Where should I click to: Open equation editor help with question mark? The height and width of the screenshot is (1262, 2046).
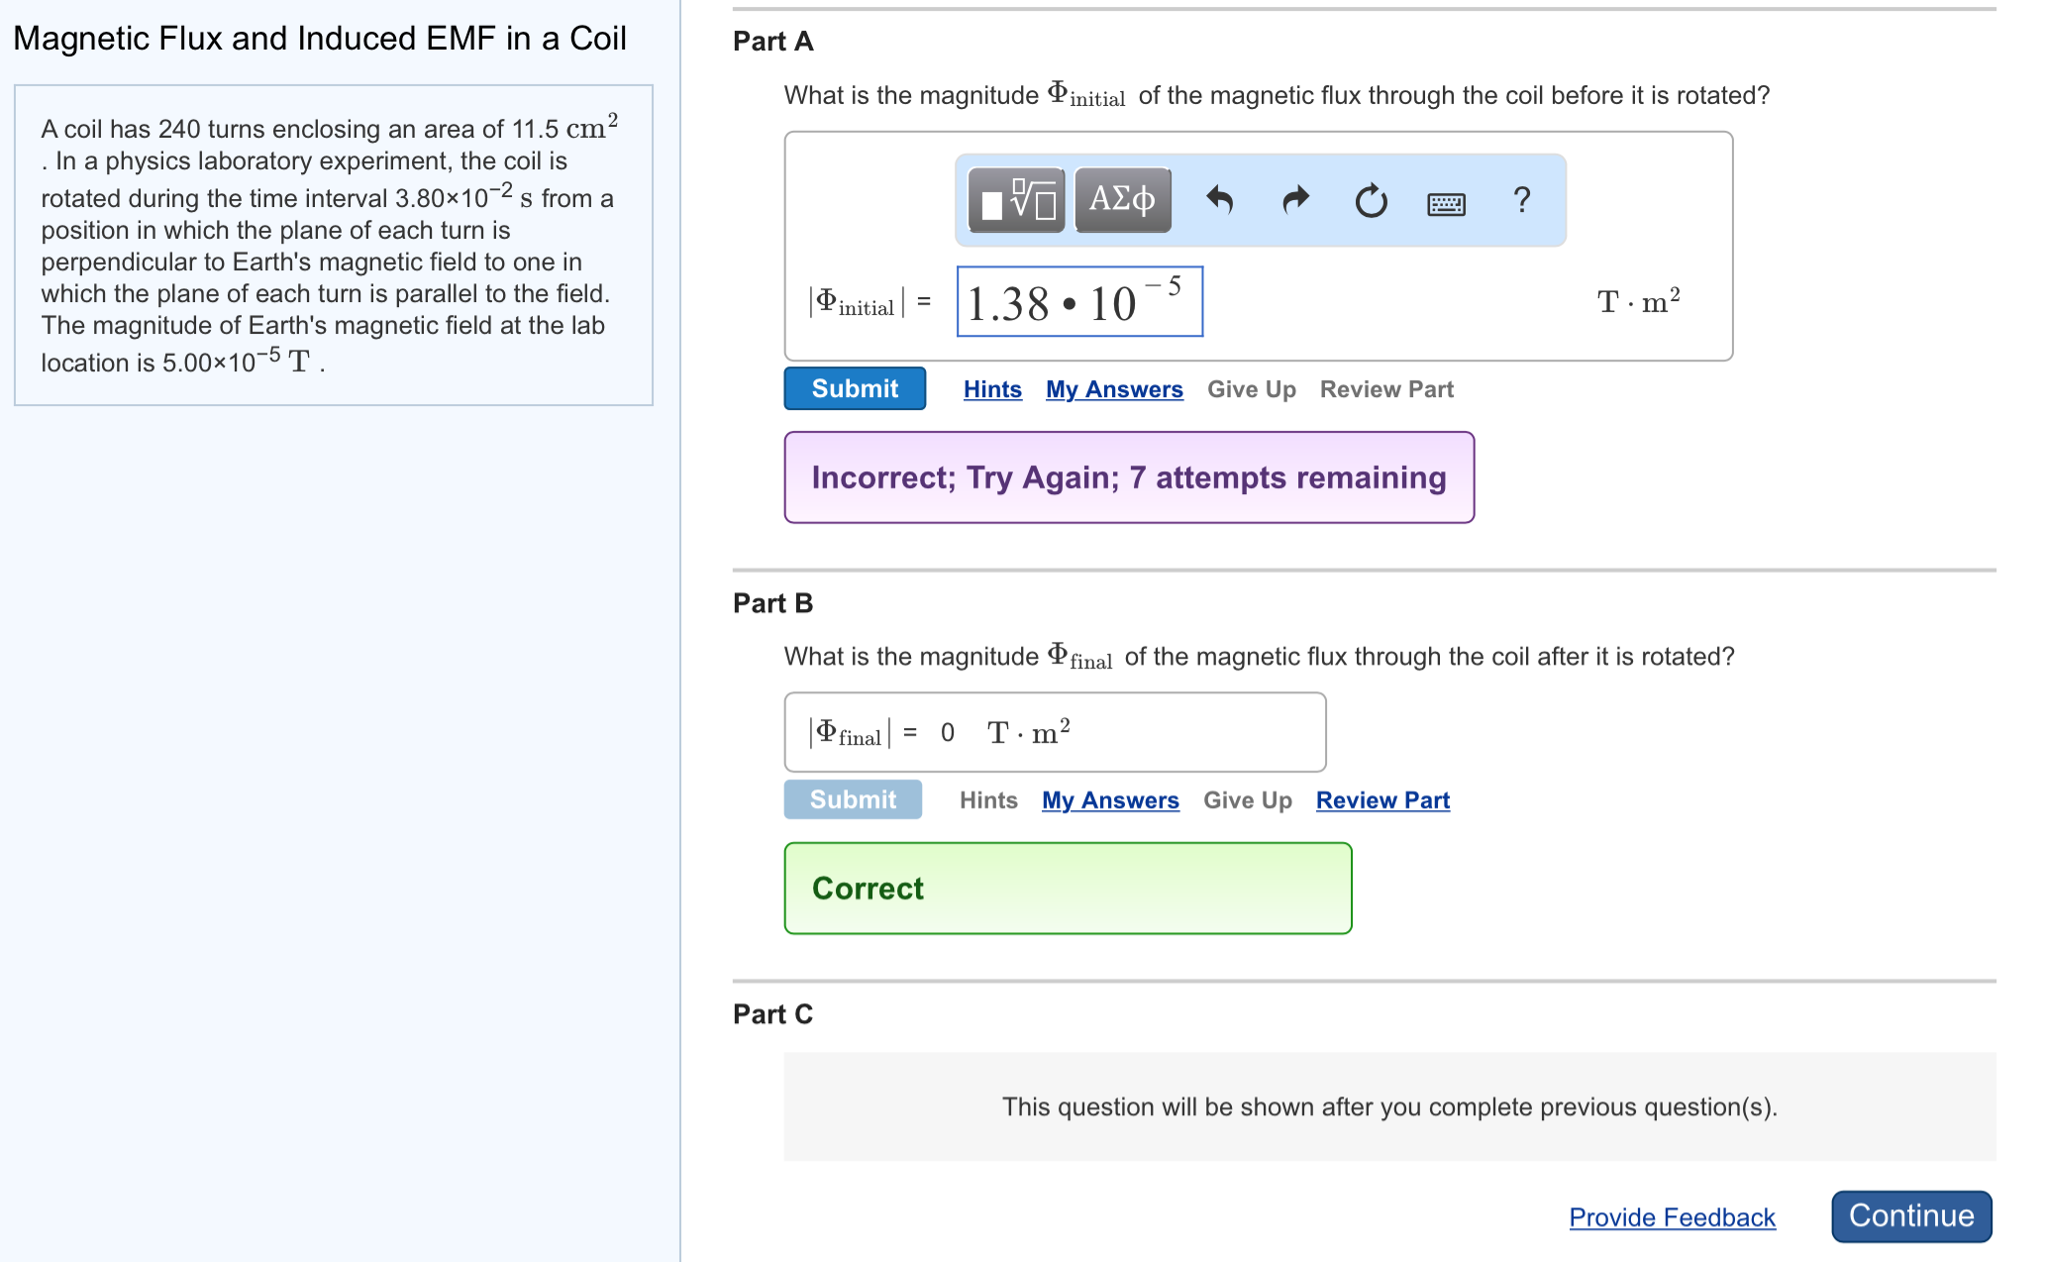point(1522,200)
